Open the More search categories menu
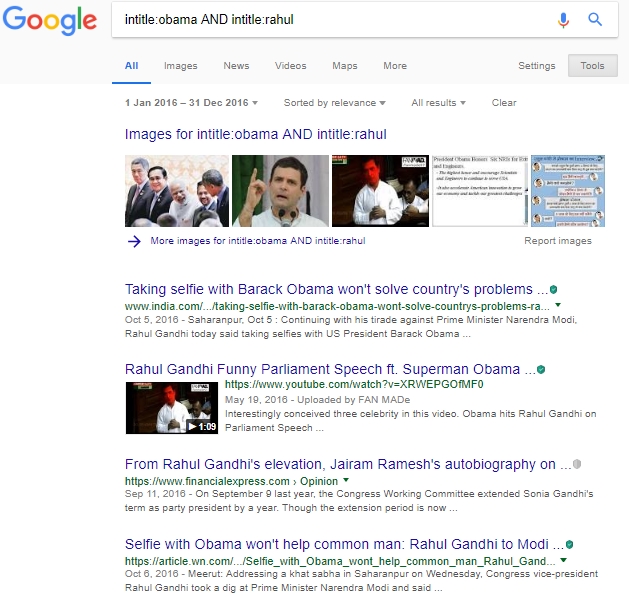 click(395, 66)
